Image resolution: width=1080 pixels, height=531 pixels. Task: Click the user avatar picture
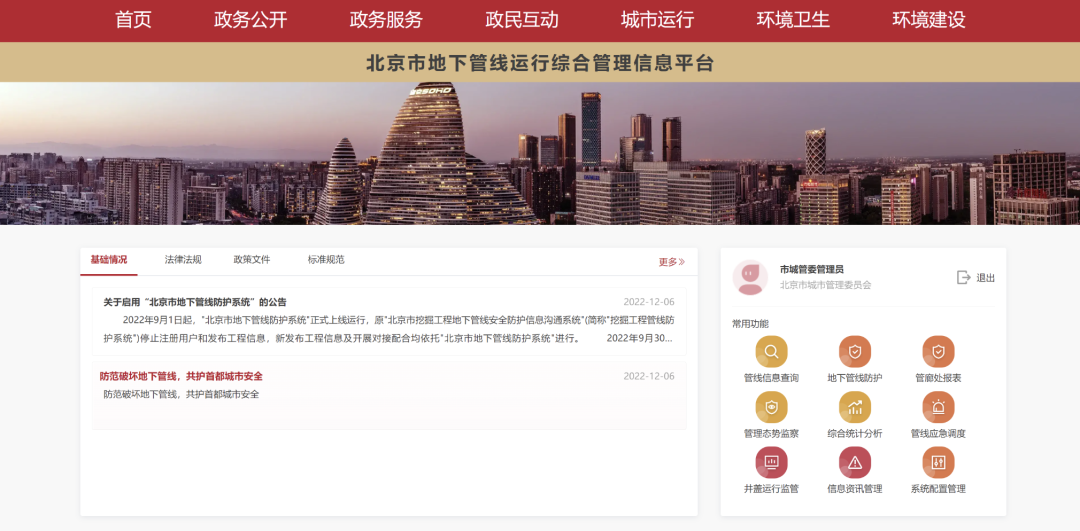pyautogui.click(x=750, y=277)
